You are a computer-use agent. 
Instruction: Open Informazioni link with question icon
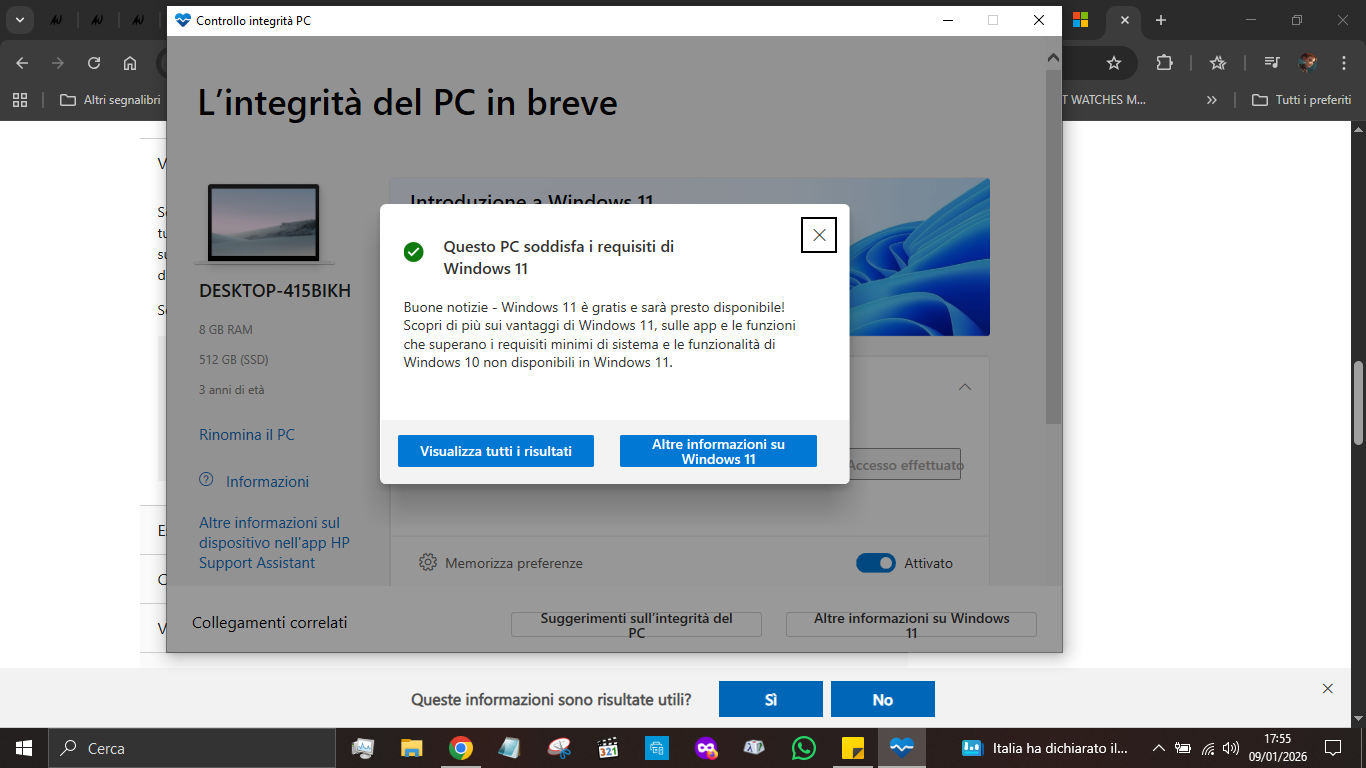(x=254, y=481)
